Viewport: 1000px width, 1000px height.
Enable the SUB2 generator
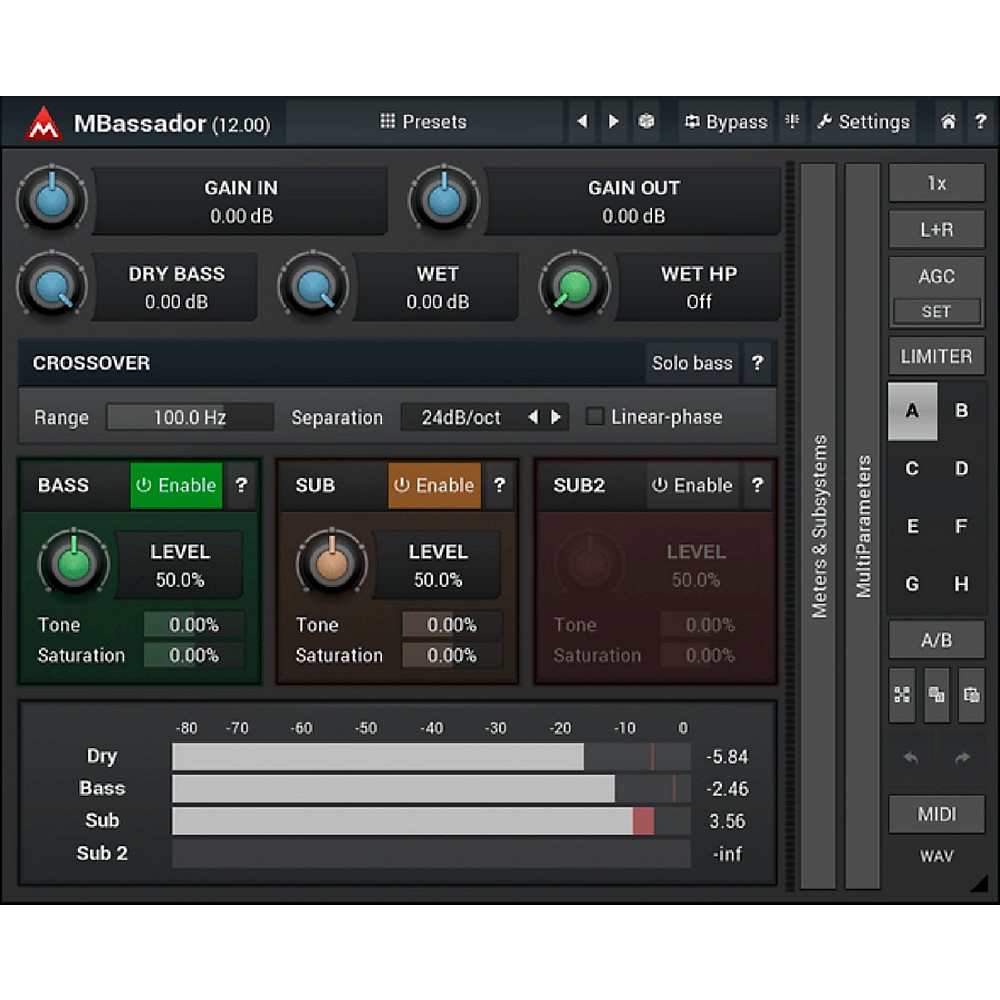pos(692,486)
